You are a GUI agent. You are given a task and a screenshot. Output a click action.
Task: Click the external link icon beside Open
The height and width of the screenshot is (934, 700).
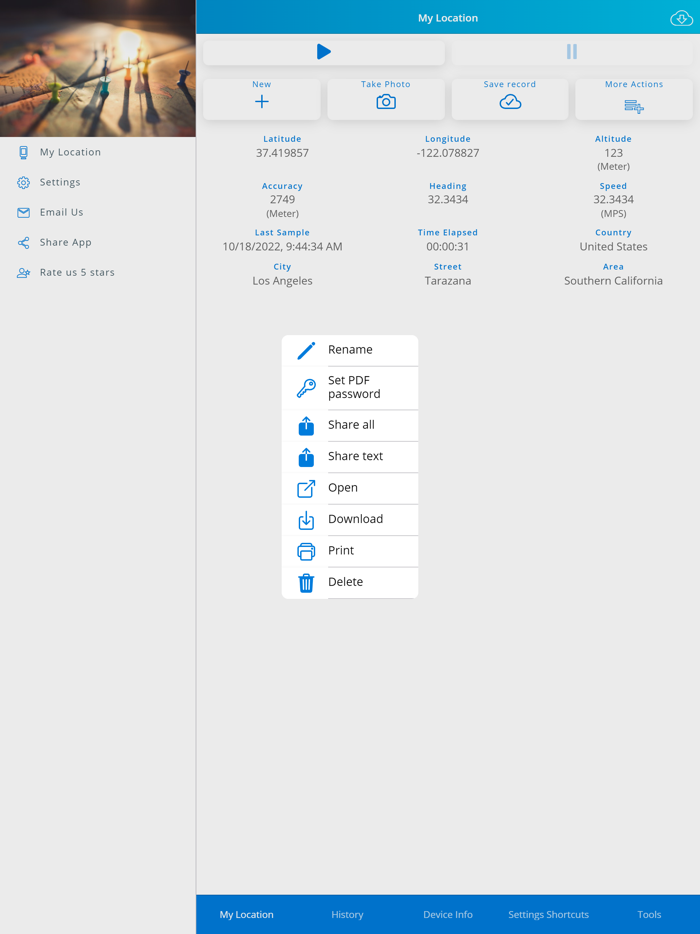click(x=306, y=488)
